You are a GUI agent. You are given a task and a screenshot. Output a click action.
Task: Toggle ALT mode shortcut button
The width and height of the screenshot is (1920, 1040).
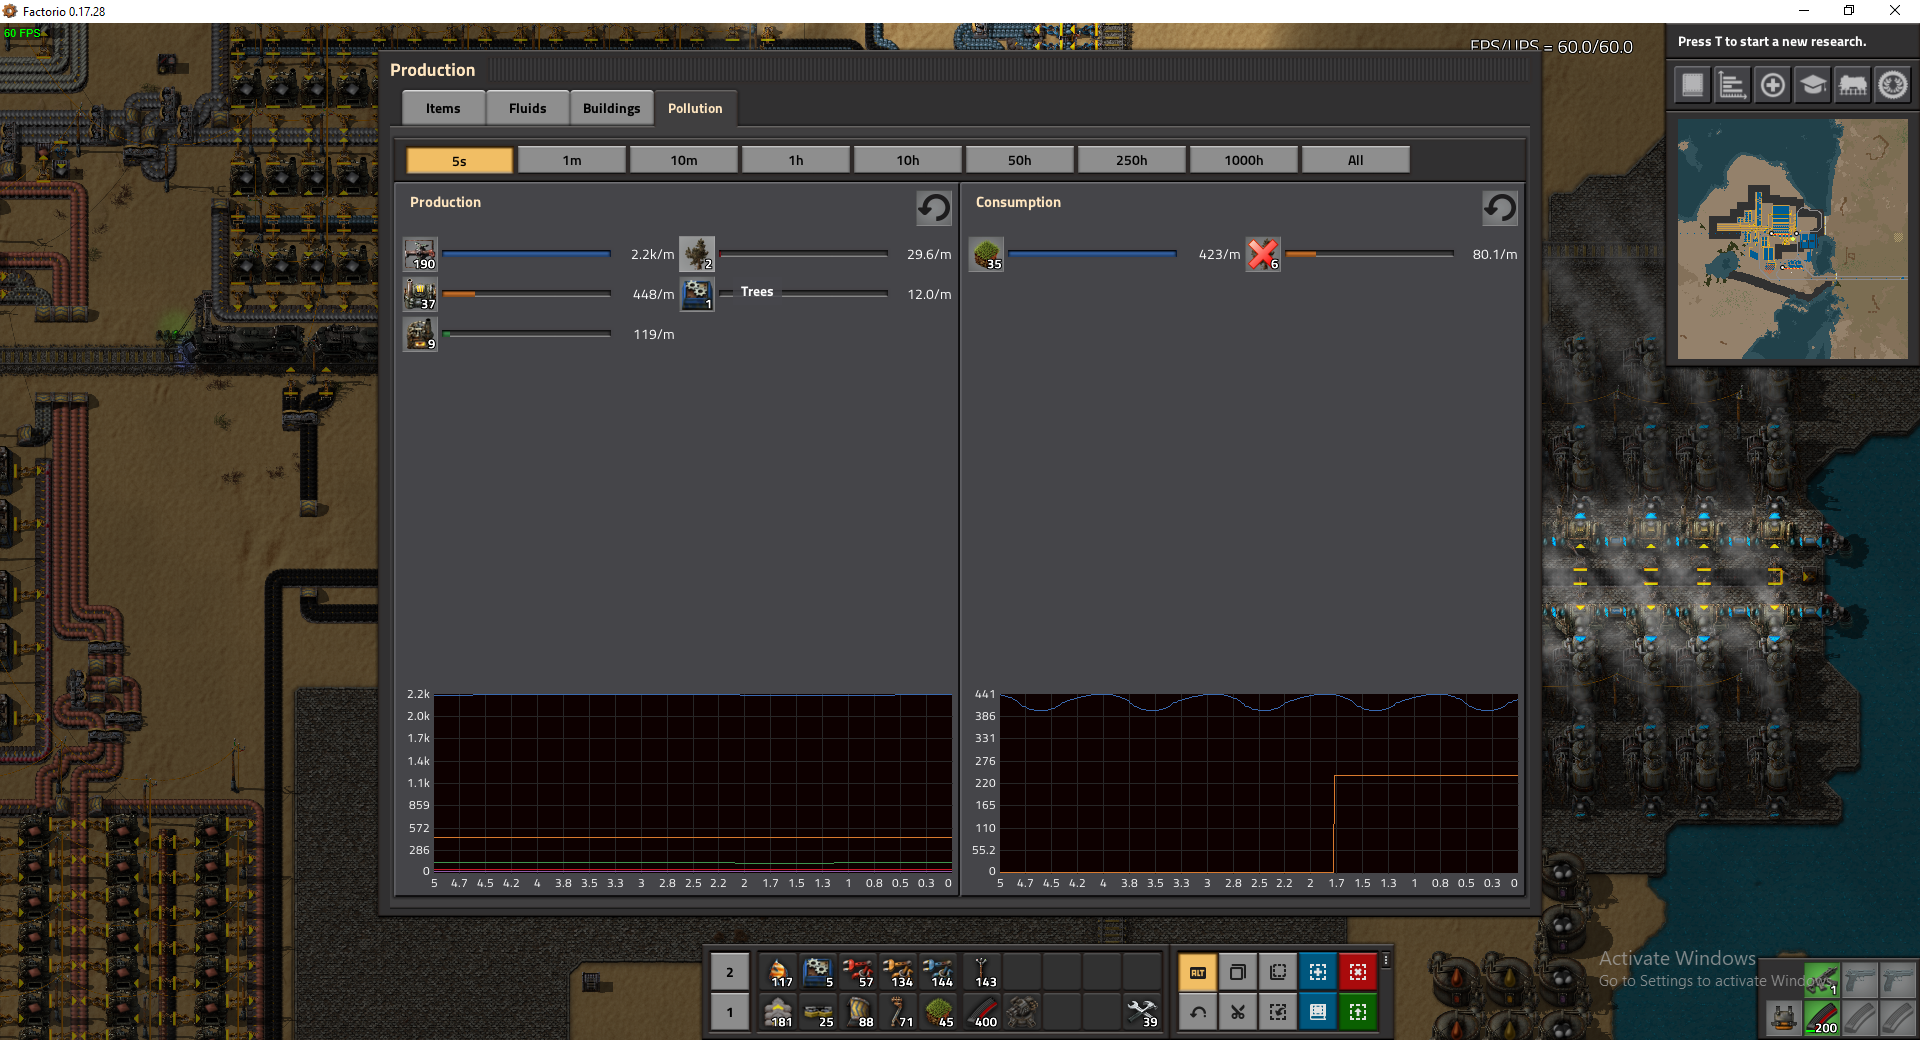1198,972
